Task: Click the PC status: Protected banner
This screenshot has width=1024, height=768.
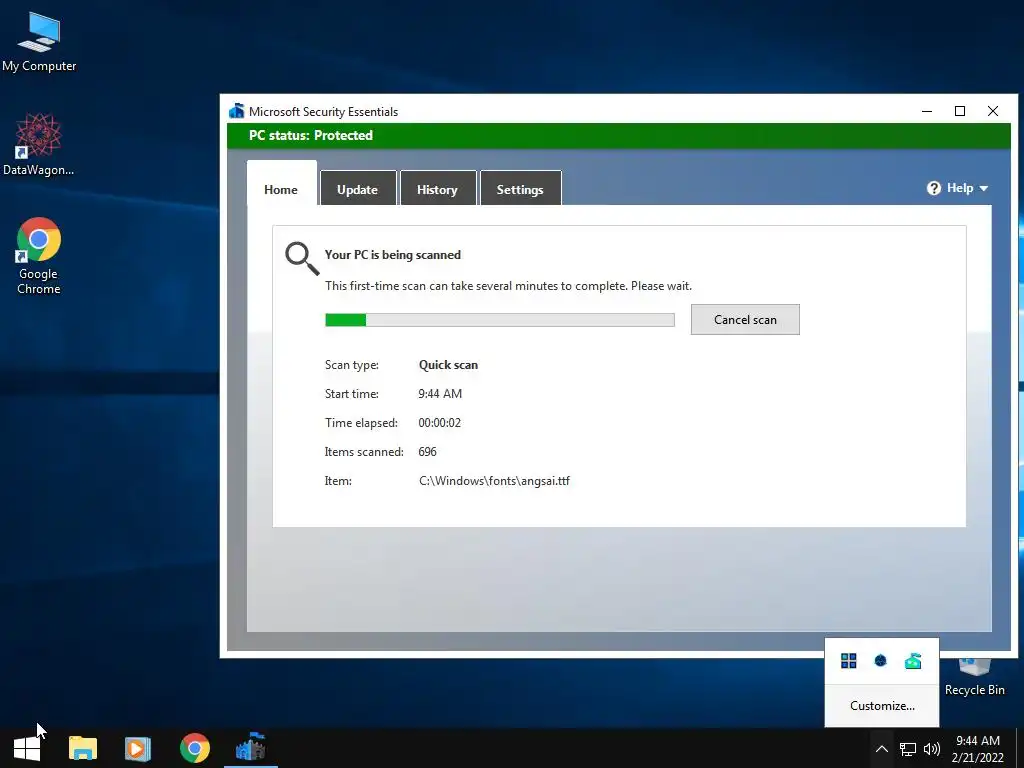Action: click(x=618, y=135)
